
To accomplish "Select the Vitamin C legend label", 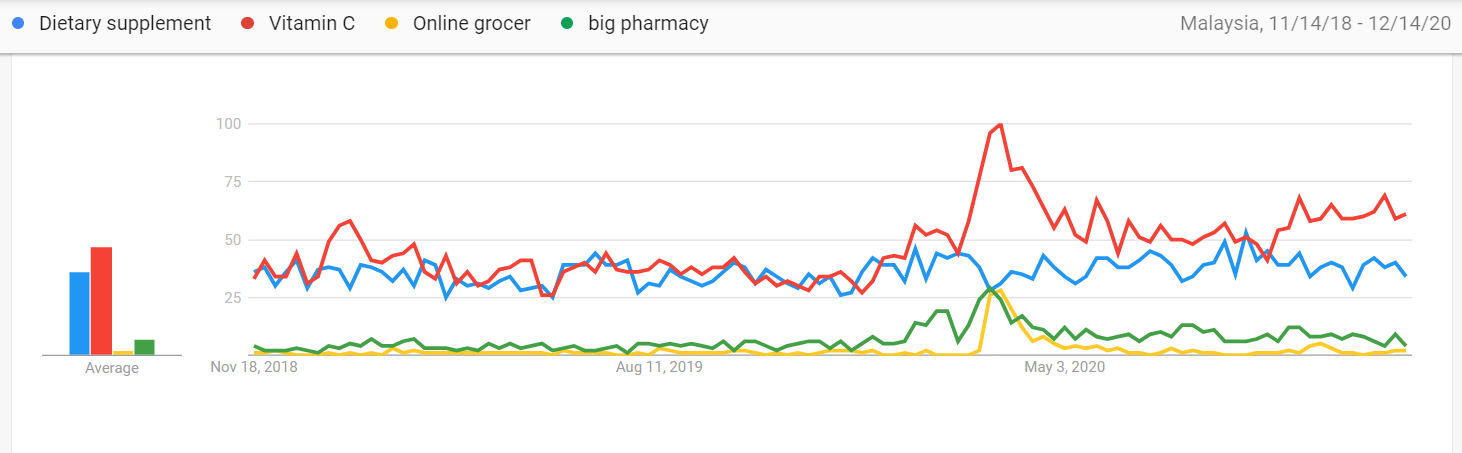I will [312, 23].
